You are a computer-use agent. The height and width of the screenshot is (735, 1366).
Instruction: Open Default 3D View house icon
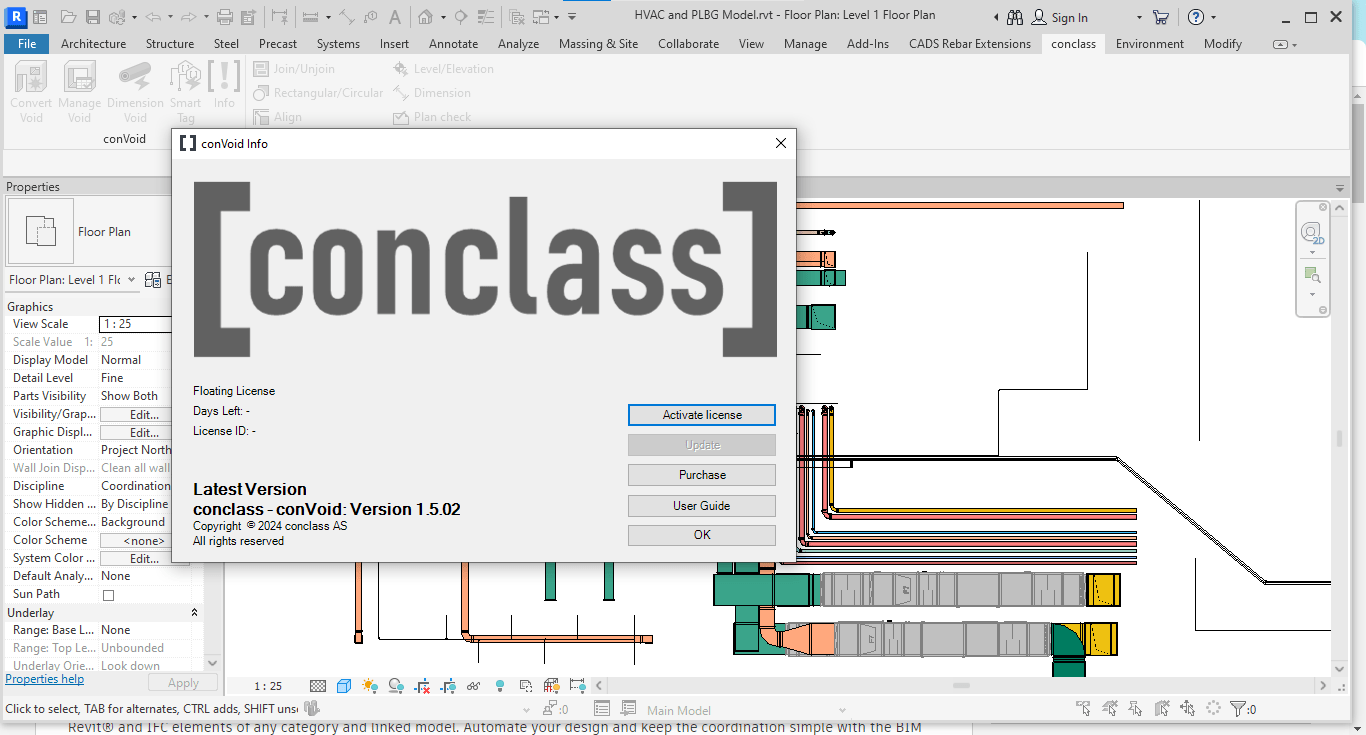point(425,17)
